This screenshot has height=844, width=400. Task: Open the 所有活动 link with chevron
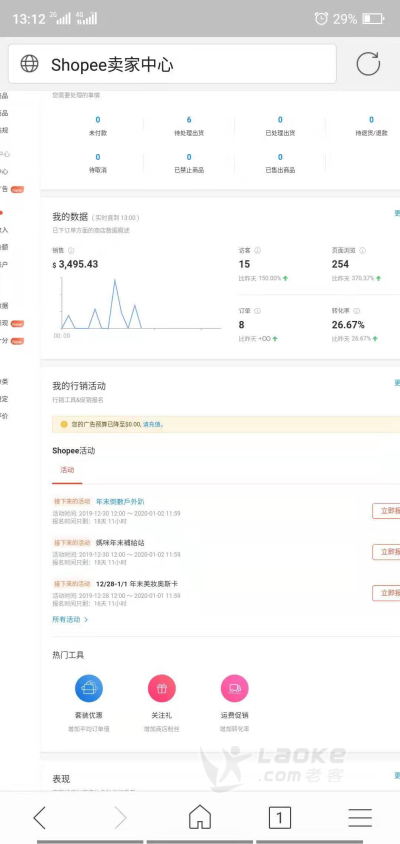70,620
